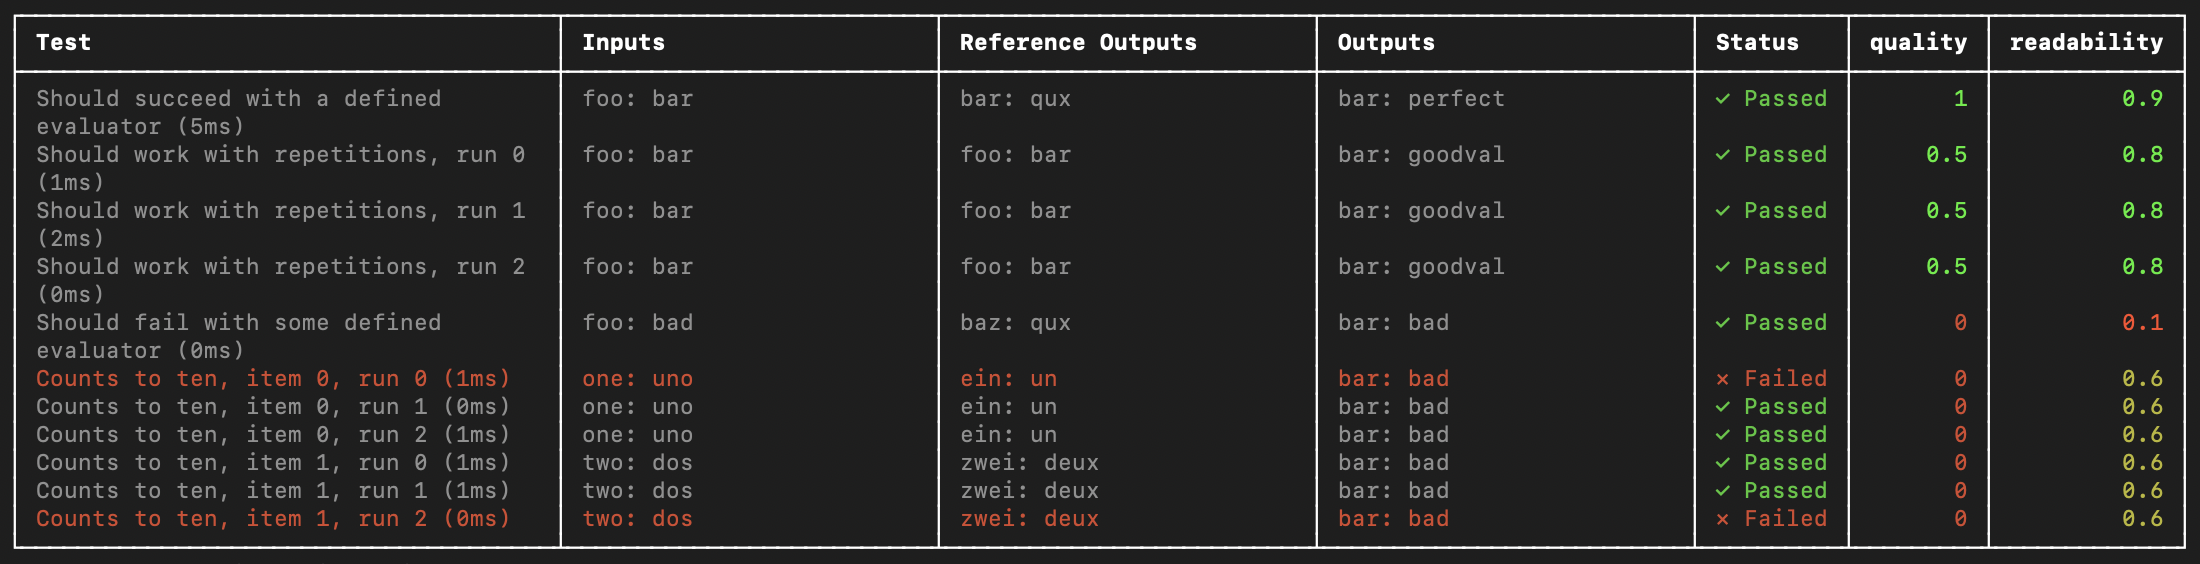Click the 0.9 readability score
Image resolution: width=2200 pixels, height=564 pixels.
[2142, 99]
